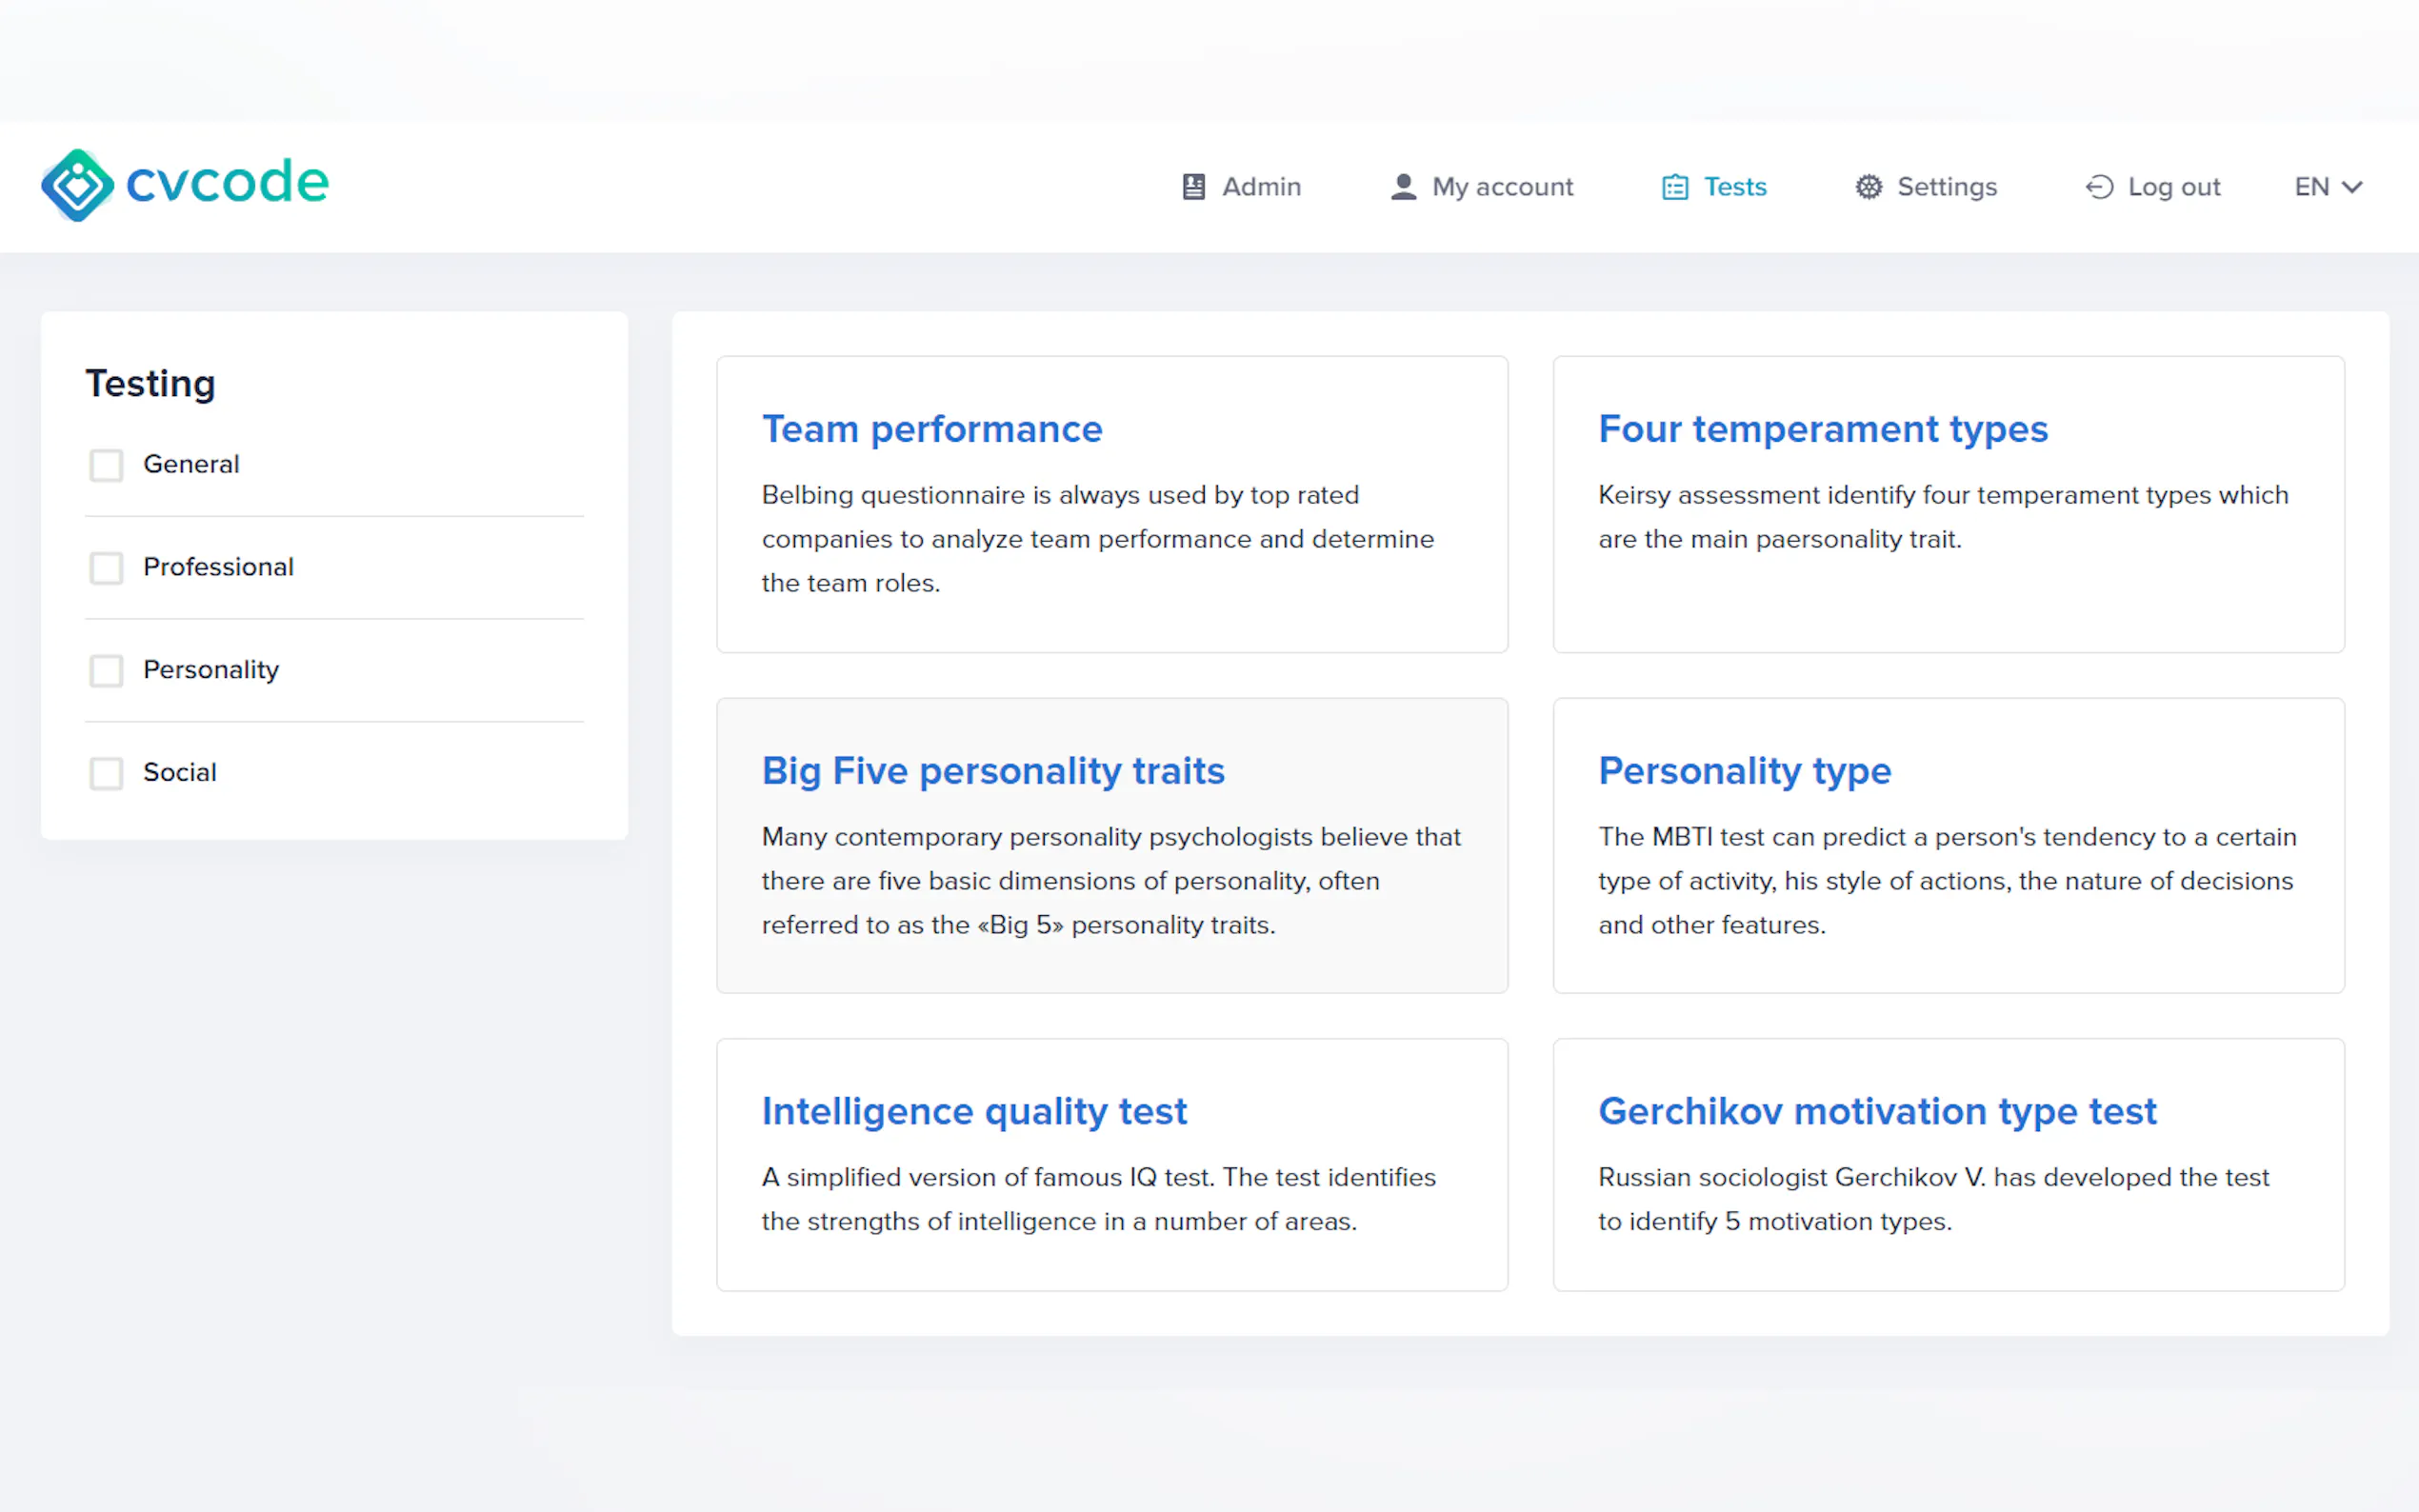Open the Personality type test
Image resolution: width=2419 pixels, height=1512 pixels.
point(1744,771)
